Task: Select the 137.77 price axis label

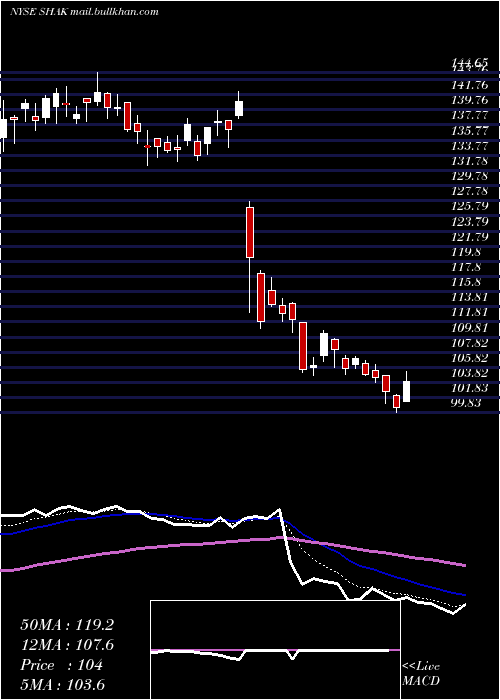Action: pyautogui.click(x=469, y=115)
